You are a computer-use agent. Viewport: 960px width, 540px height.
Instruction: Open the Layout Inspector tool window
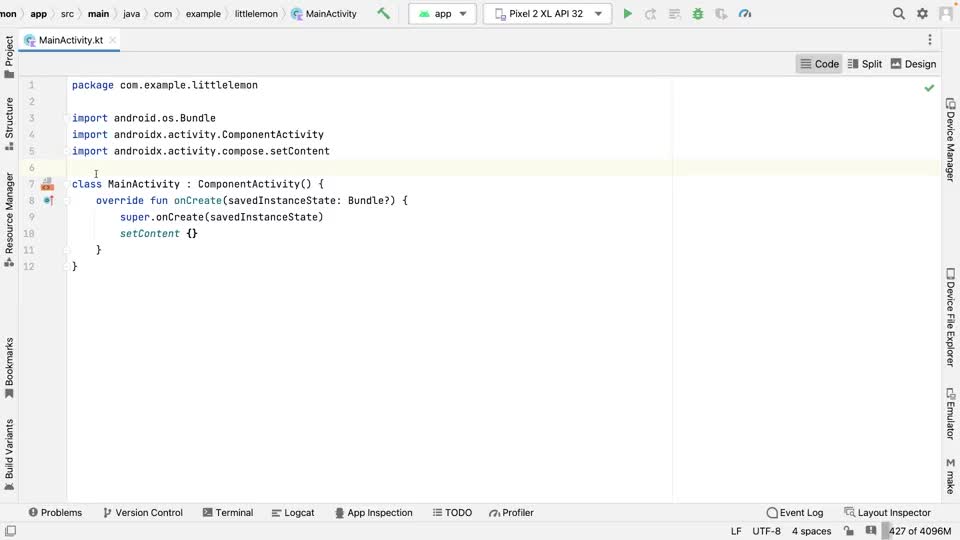pyautogui.click(x=887, y=512)
